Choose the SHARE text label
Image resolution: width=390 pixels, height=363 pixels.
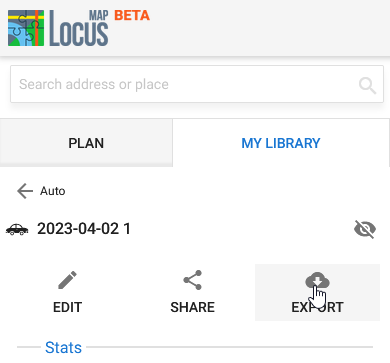[x=193, y=307]
